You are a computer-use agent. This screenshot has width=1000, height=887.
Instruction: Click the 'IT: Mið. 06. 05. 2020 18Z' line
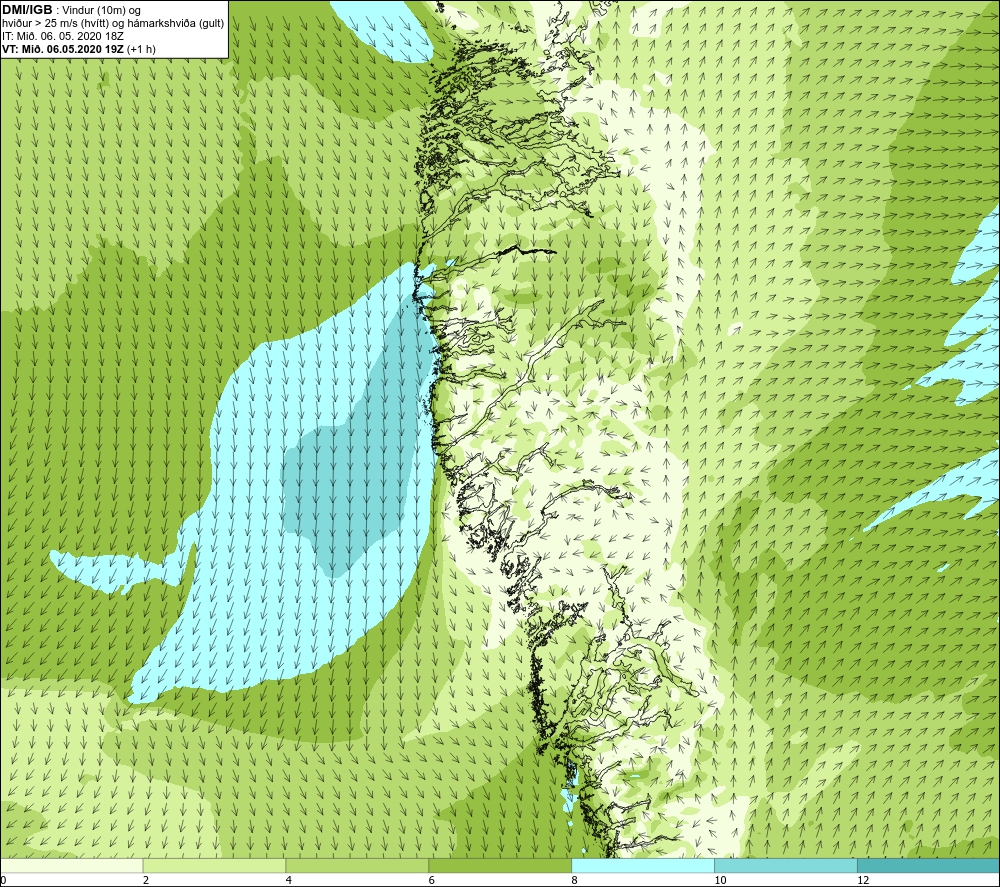62,36
